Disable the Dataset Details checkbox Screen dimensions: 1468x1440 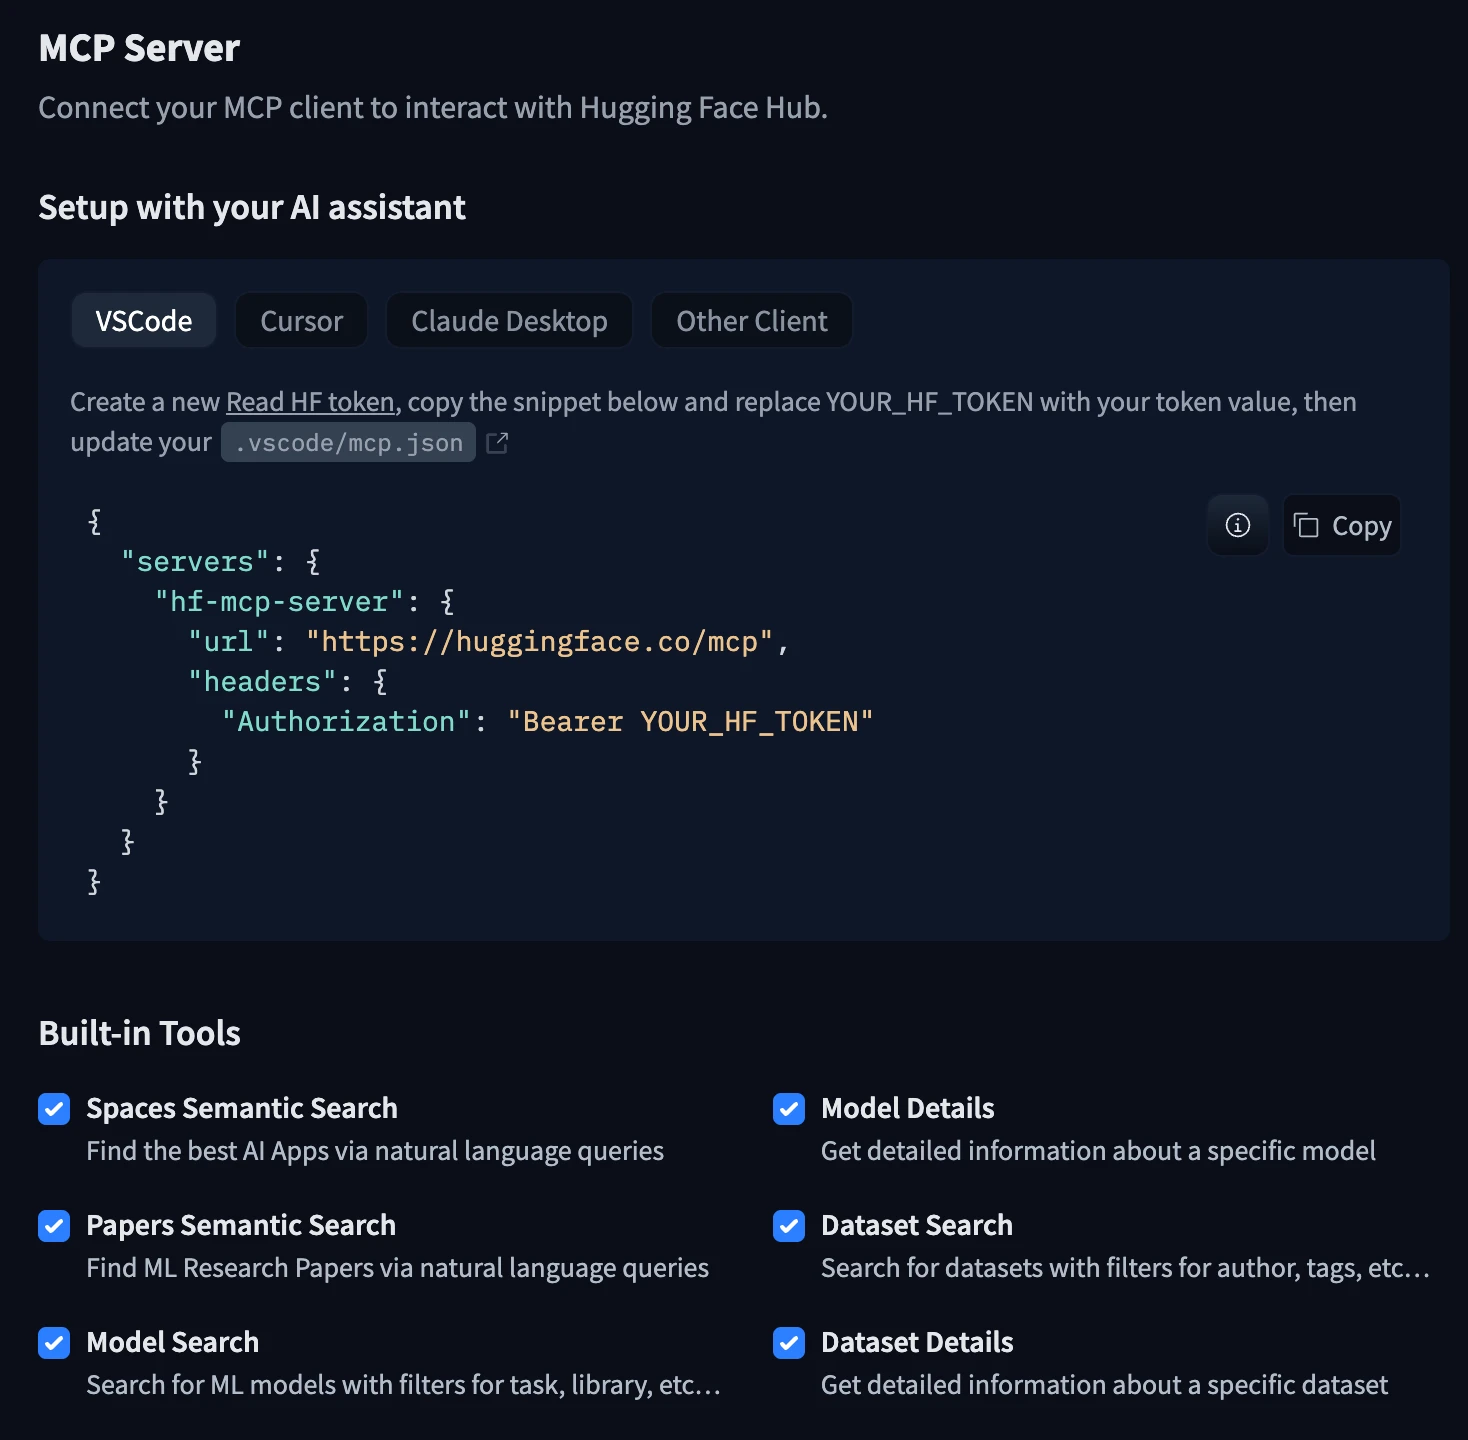click(x=789, y=1343)
